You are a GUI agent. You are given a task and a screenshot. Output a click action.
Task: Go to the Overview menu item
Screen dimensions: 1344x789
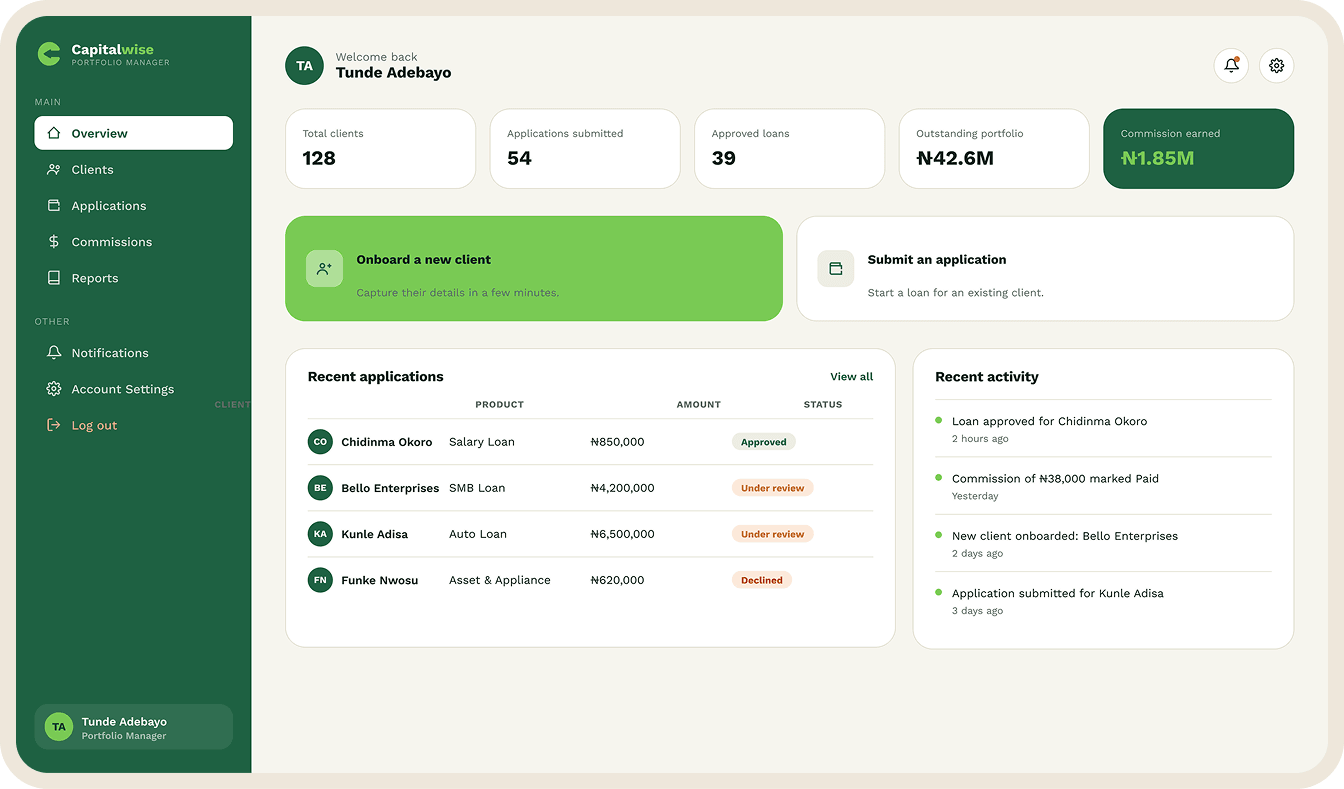134,133
